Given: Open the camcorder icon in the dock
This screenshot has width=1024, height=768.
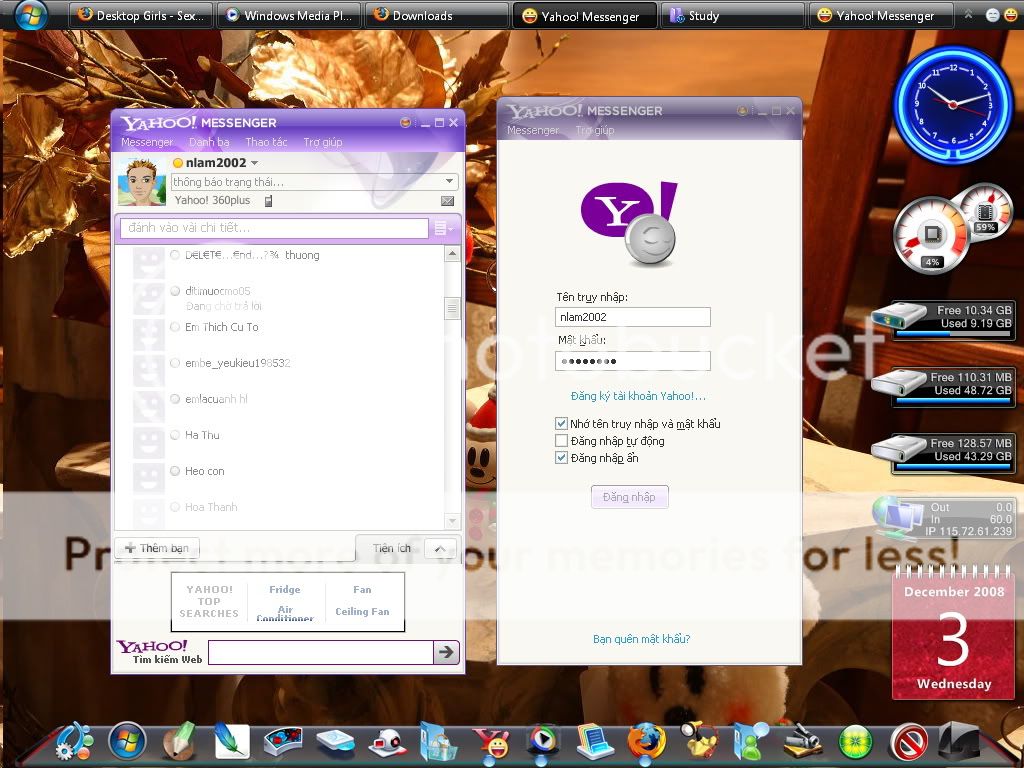Looking at the screenshot, I should click(x=803, y=743).
